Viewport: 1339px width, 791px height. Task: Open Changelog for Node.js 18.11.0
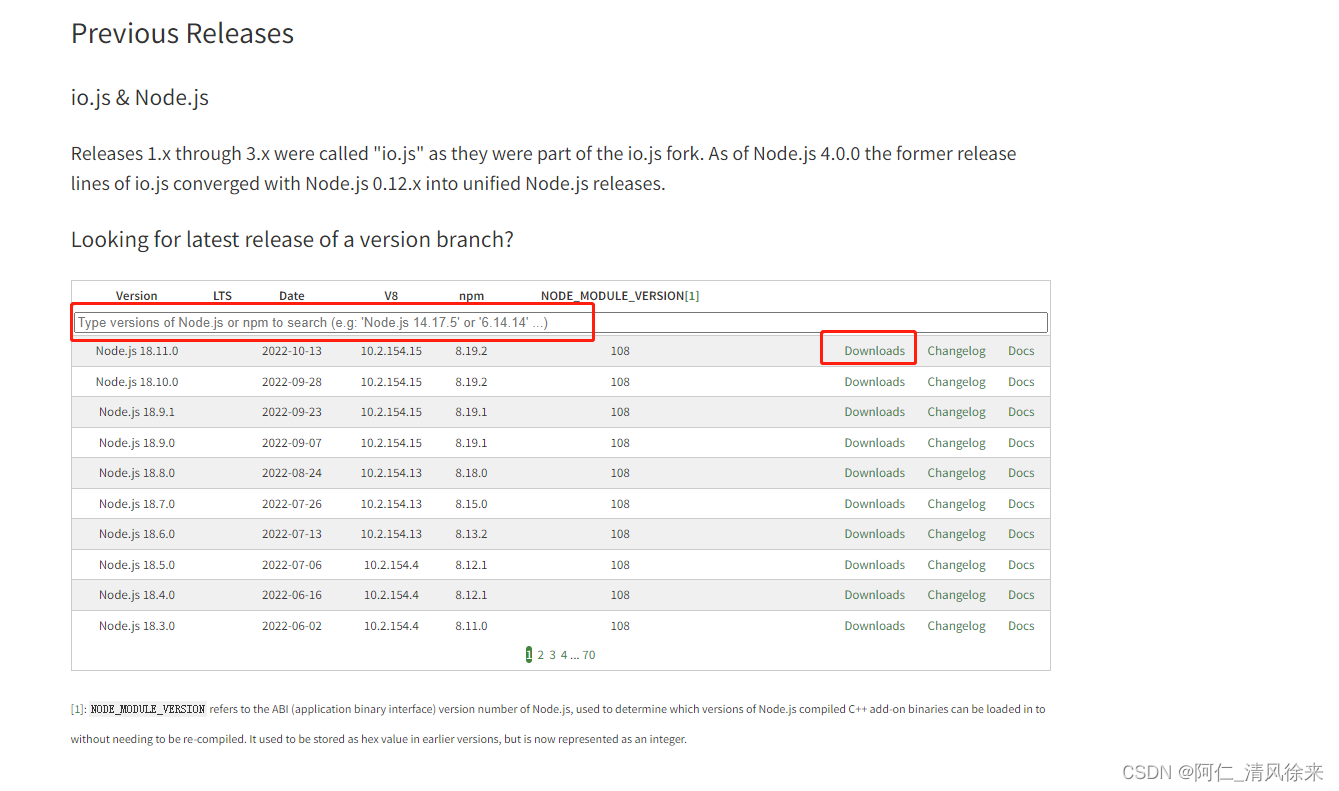(956, 351)
